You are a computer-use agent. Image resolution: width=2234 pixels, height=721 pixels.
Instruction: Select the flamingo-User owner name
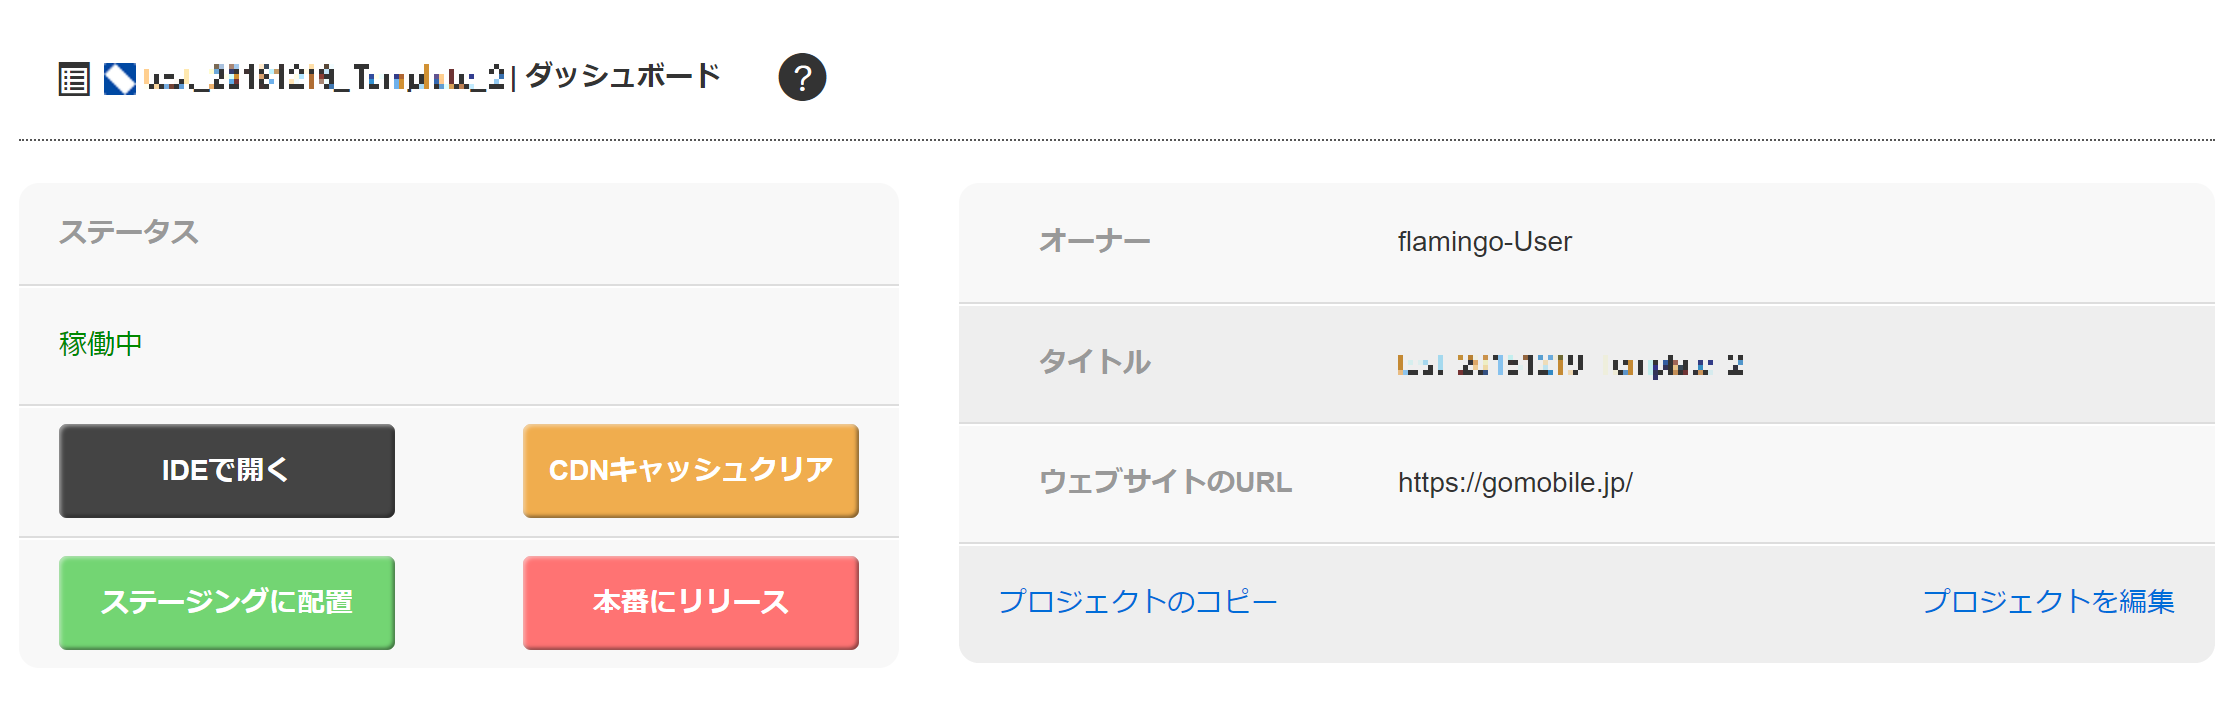click(1484, 242)
